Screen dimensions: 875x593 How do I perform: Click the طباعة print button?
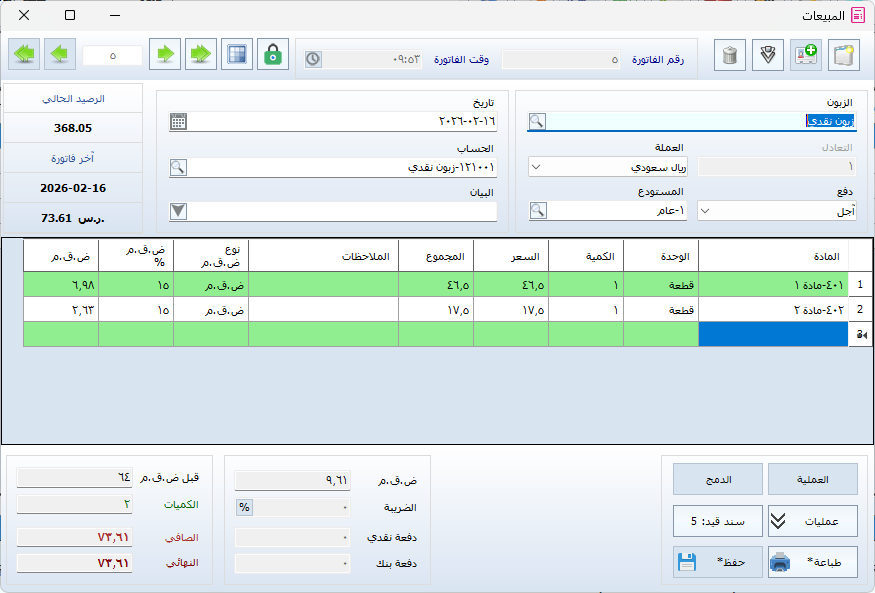click(x=812, y=562)
